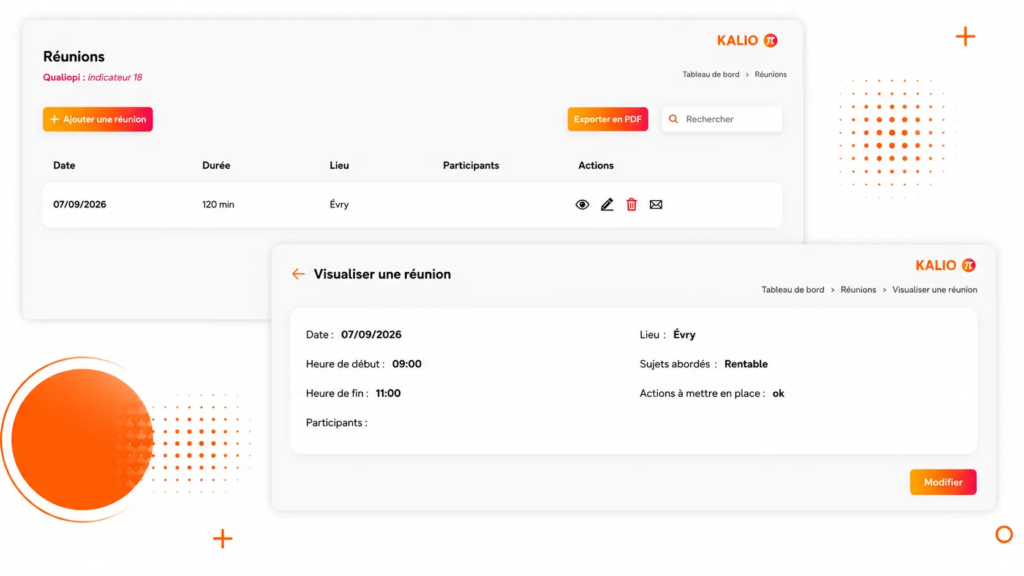Go back using the orange left arrow
The height and width of the screenshot is (576, 1024).
pos(298,274)
